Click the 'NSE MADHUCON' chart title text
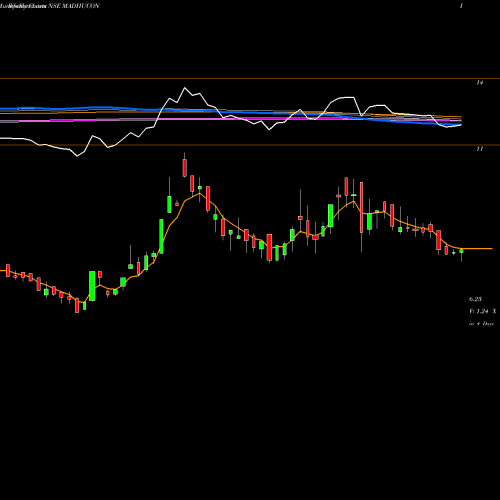 [74, 6]
